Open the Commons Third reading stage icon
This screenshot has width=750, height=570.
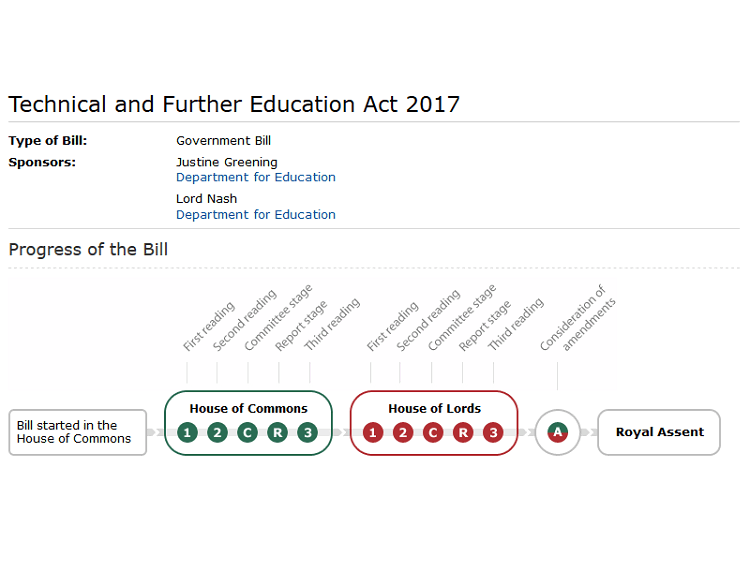coord(308,432)
